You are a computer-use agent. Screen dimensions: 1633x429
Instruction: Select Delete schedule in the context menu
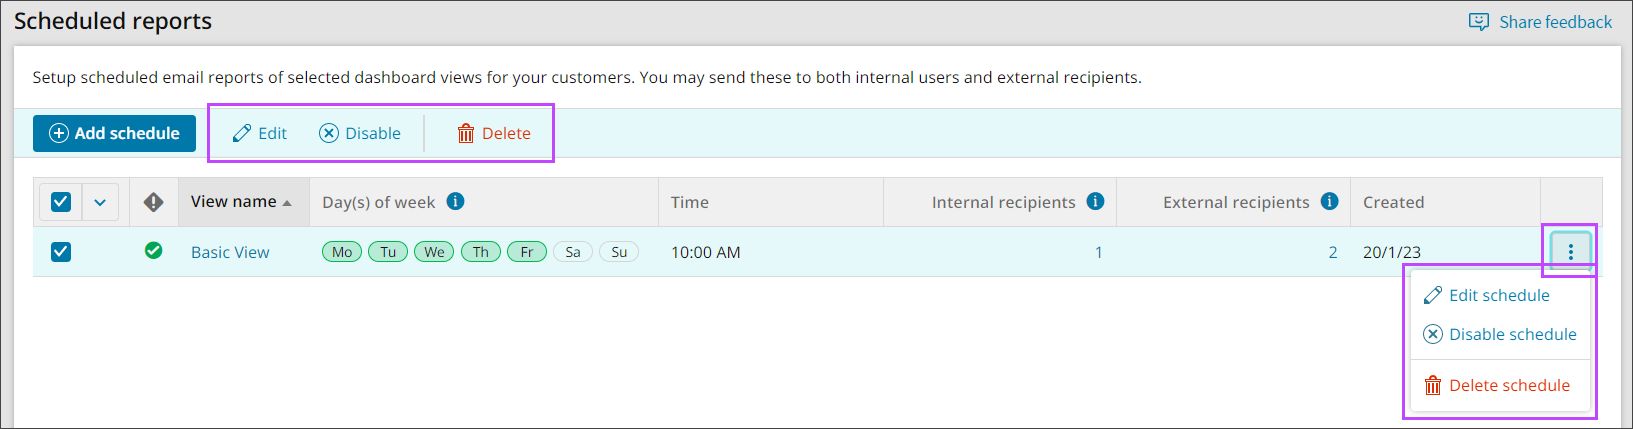point(1508,385)
